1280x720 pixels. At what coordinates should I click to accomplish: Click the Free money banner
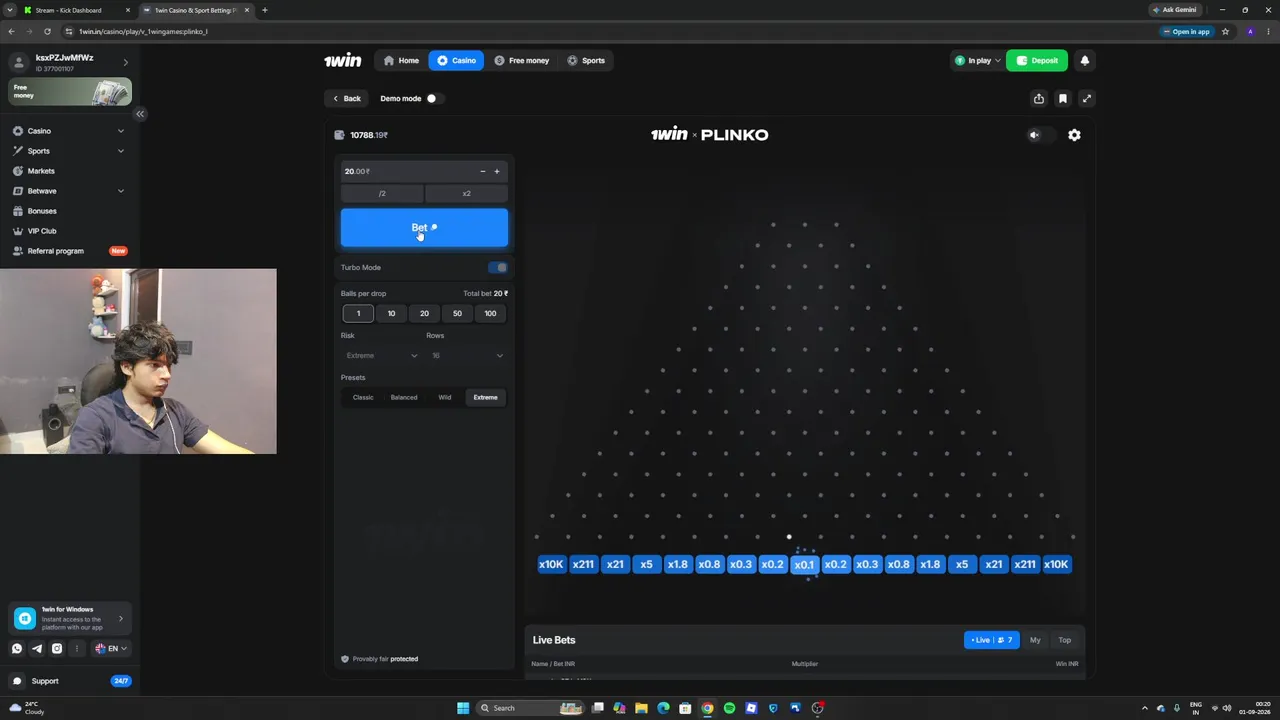pyautogui.click(x=70, y=92)
